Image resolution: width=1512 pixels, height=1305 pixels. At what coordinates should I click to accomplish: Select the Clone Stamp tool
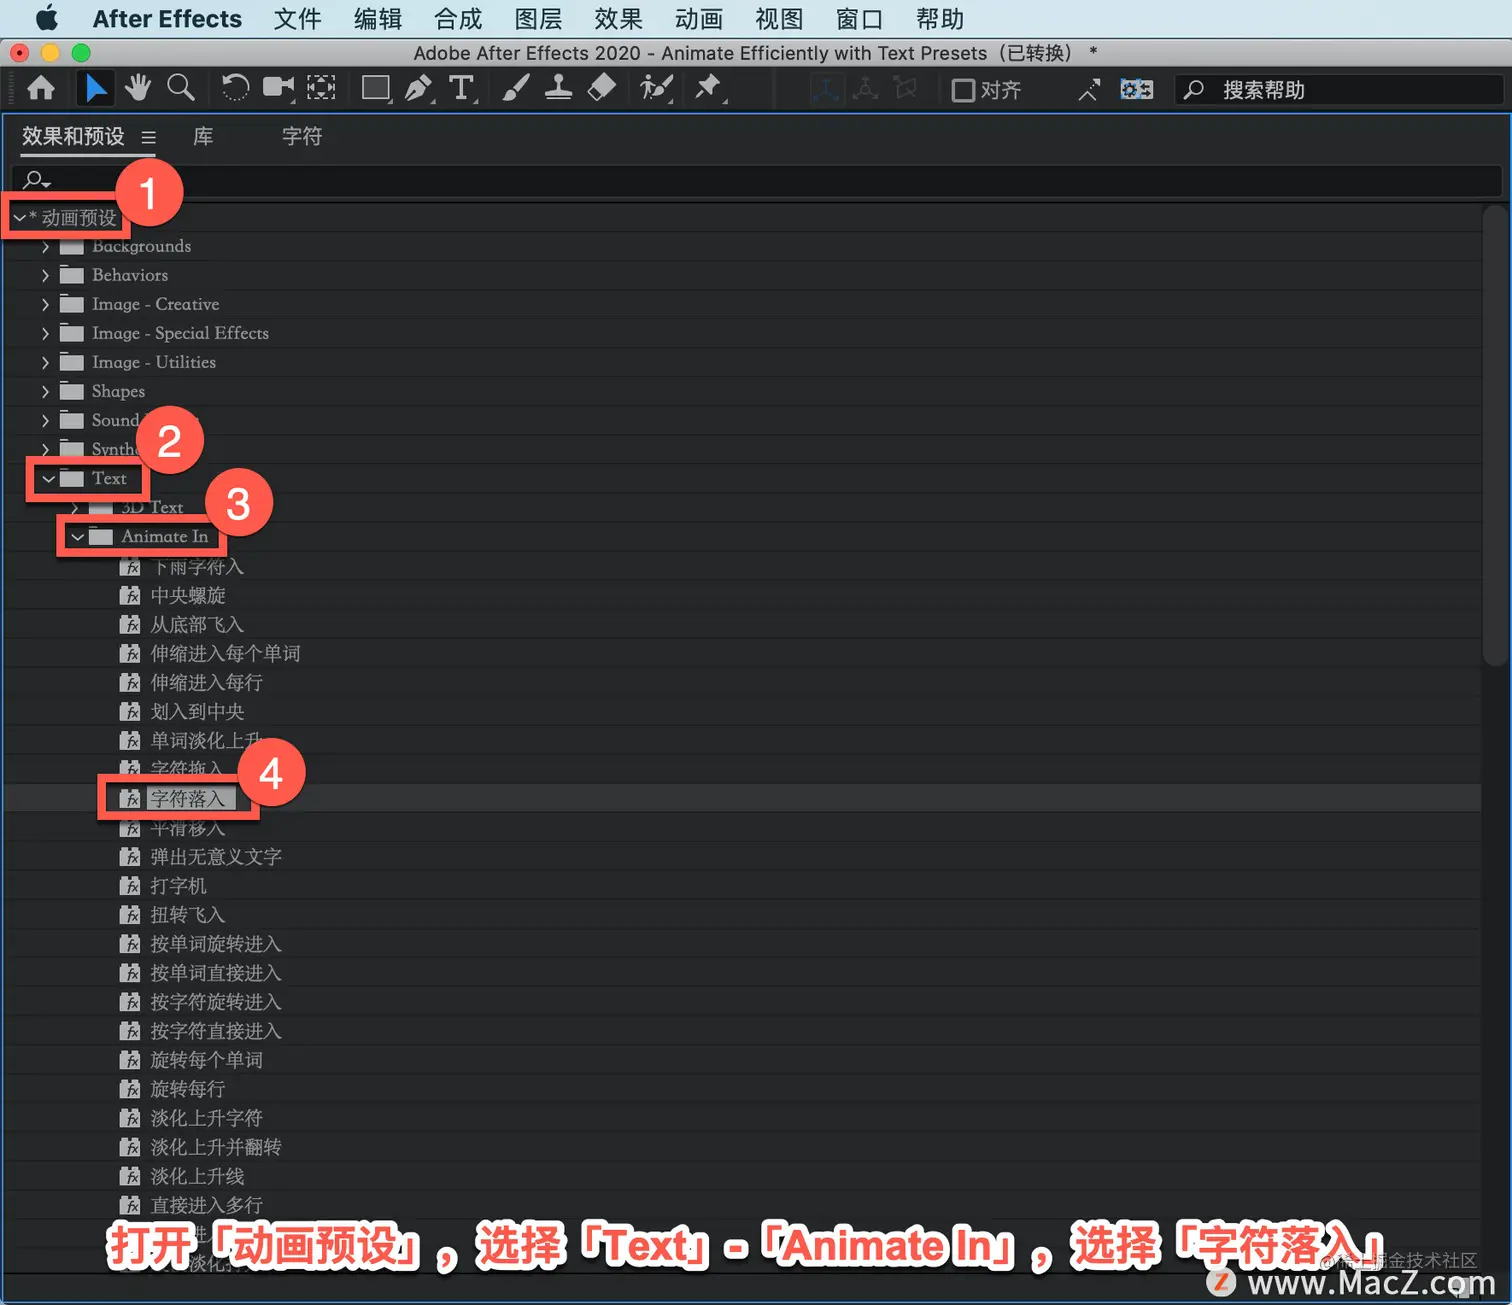tap(559, 89)
